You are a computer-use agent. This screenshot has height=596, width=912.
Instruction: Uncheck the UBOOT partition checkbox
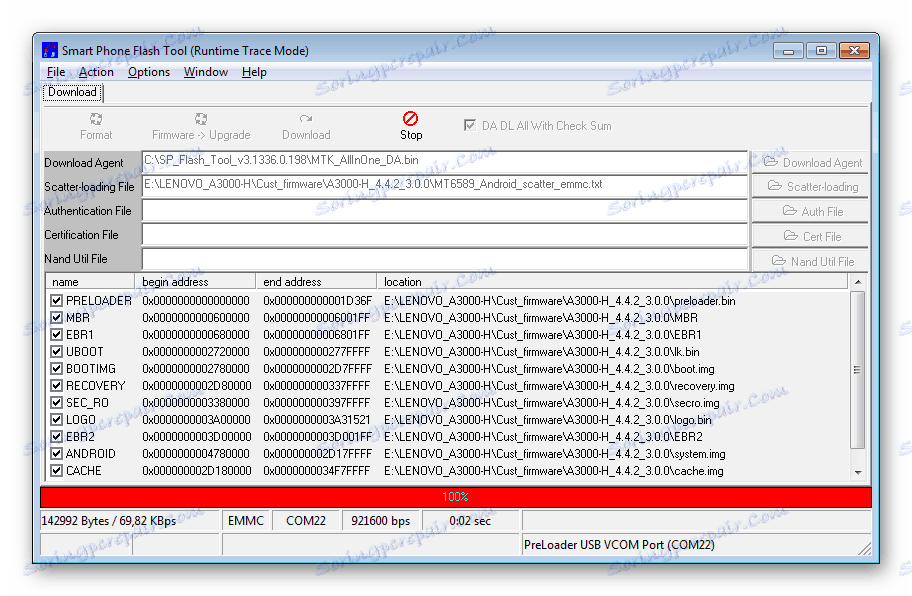tap(56, 352)
